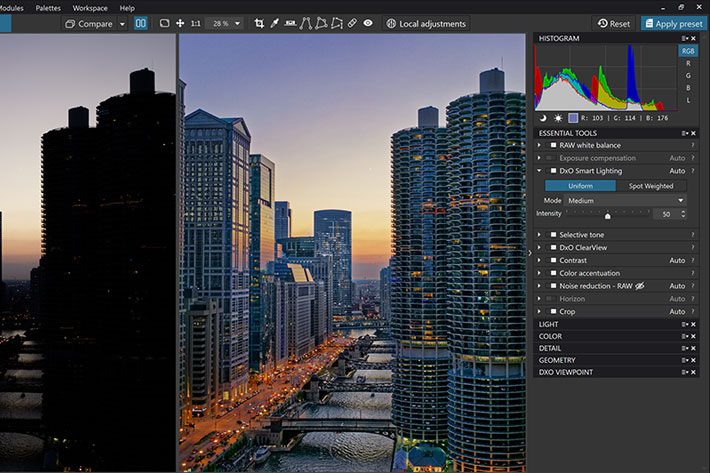Viewport: 710px width, 473px height.
Task: Expand the collapsed LIGHT palette header
Action: [549, 324]
